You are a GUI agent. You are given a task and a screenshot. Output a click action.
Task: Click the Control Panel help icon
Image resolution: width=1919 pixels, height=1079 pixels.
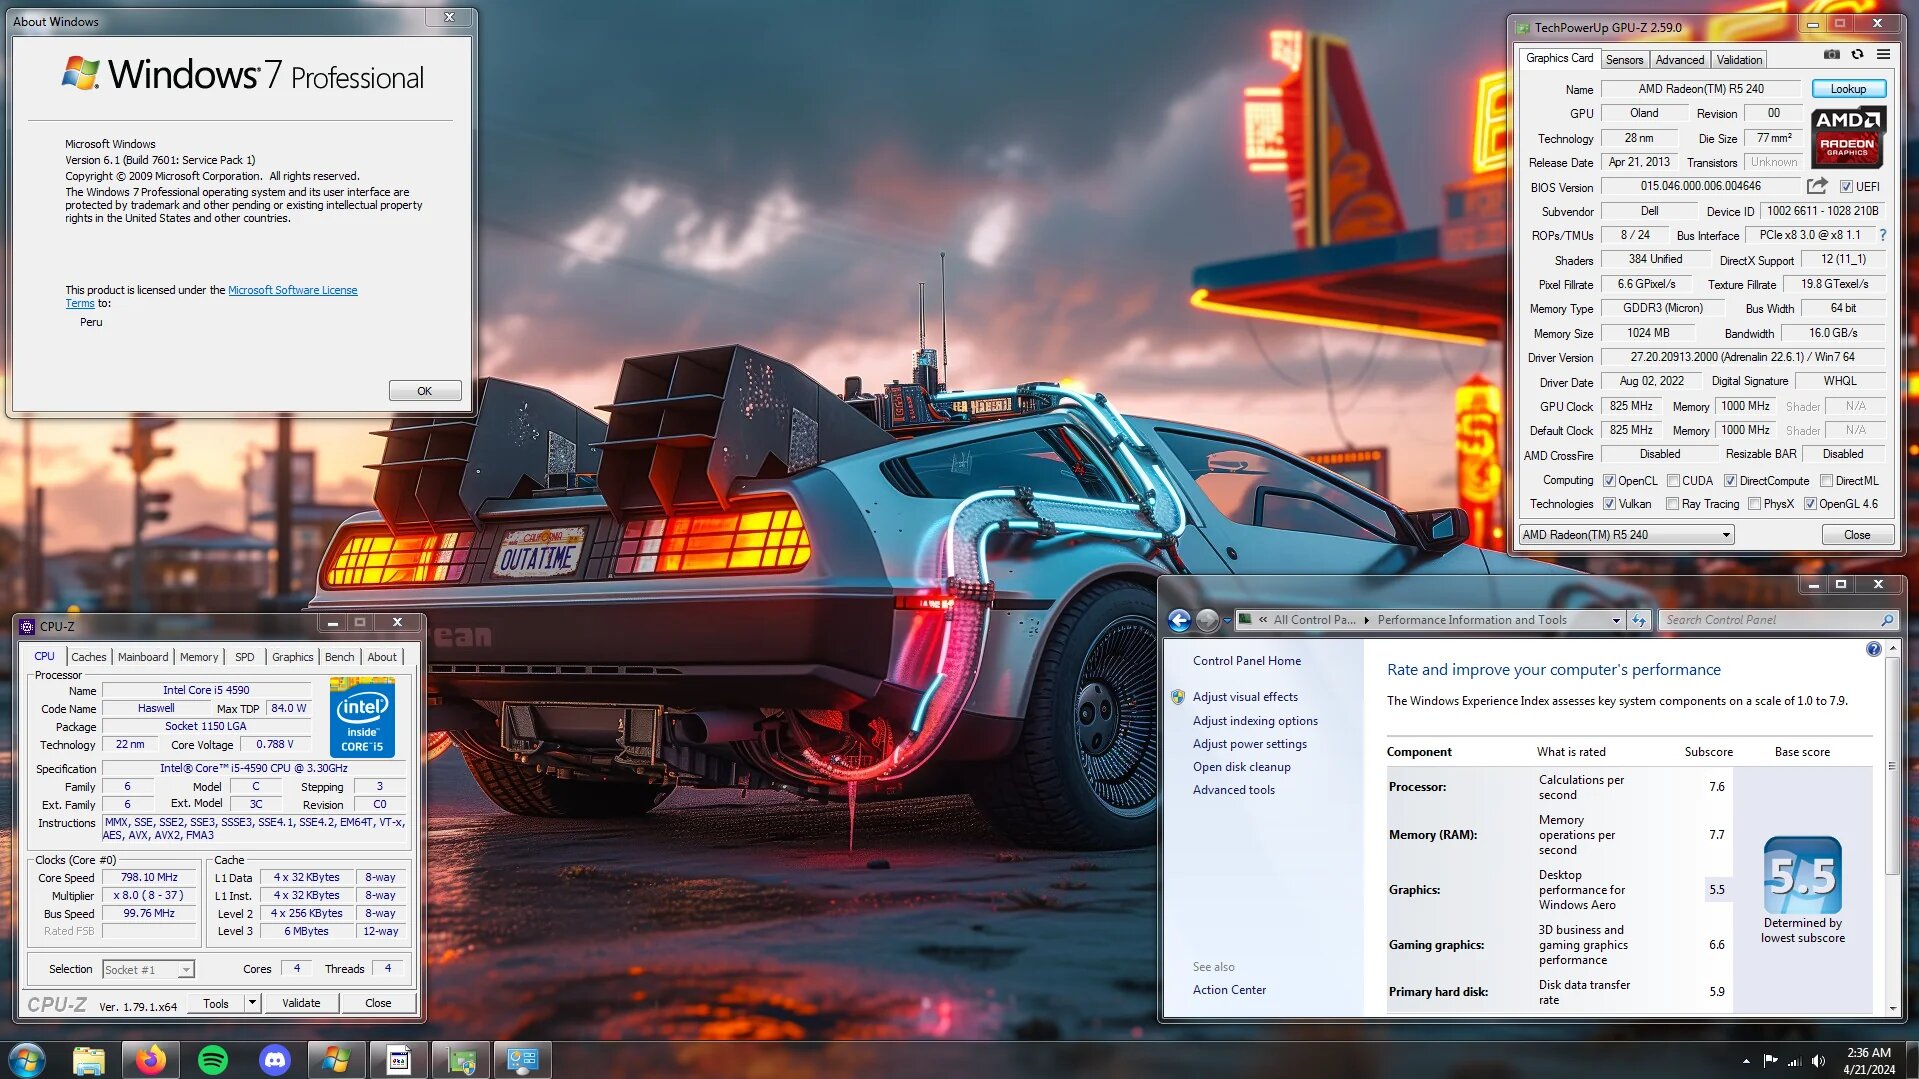click(1873, 649)
